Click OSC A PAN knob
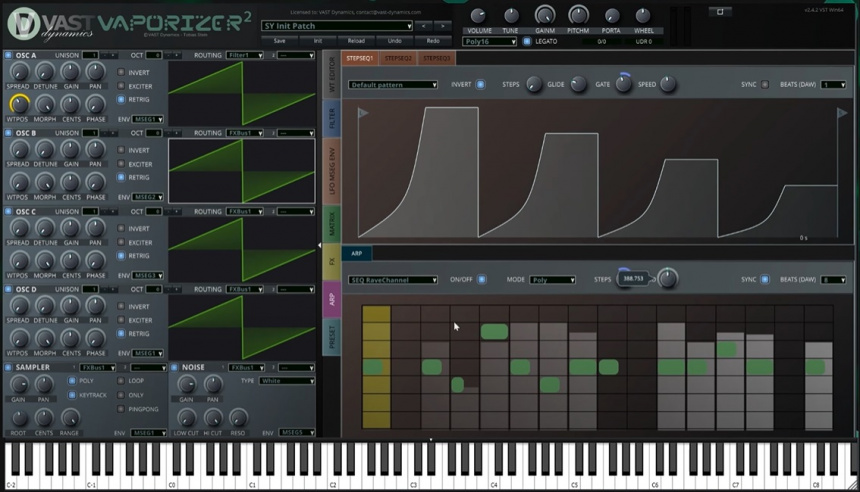 (x=95, y=71)
